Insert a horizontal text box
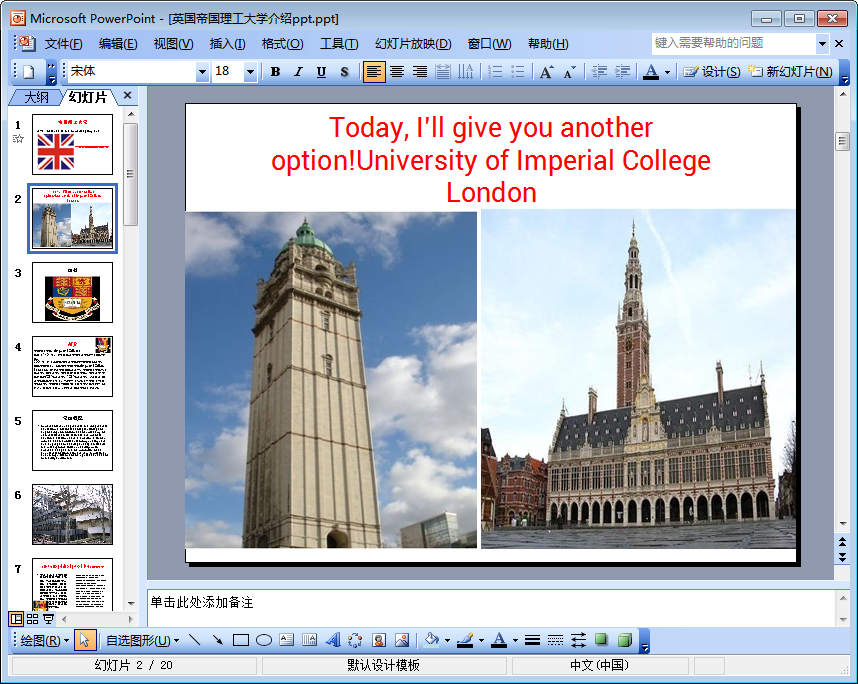This screenshot has height=684, width=858. coord(287,640)
